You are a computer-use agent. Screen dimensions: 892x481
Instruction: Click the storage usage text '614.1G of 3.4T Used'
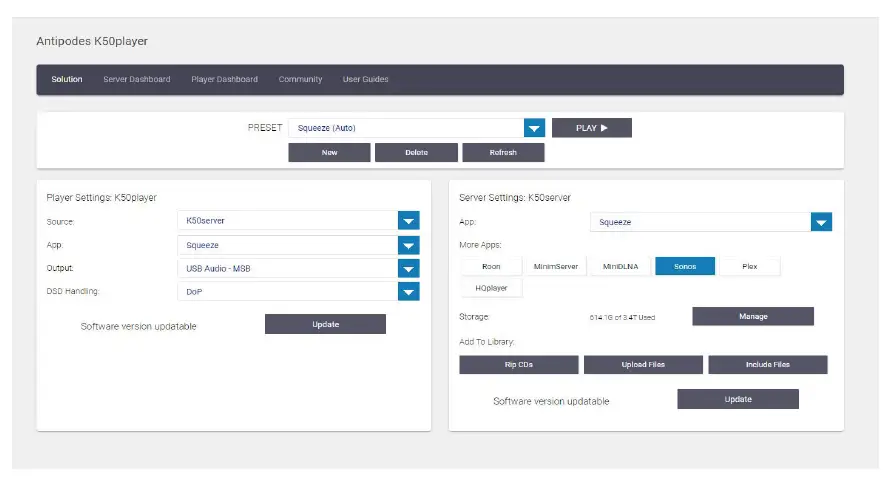tap(622, 317)
